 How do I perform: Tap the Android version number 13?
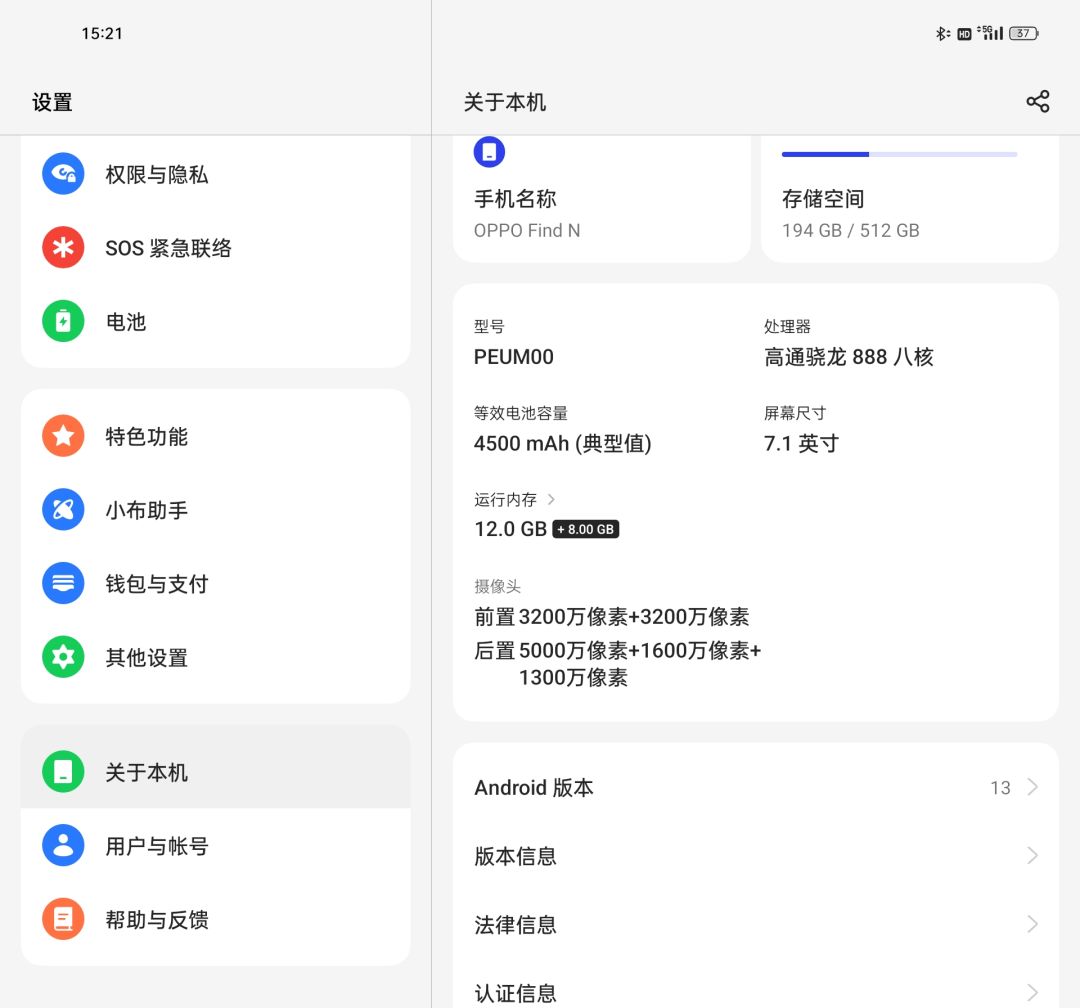(1000, 788)
